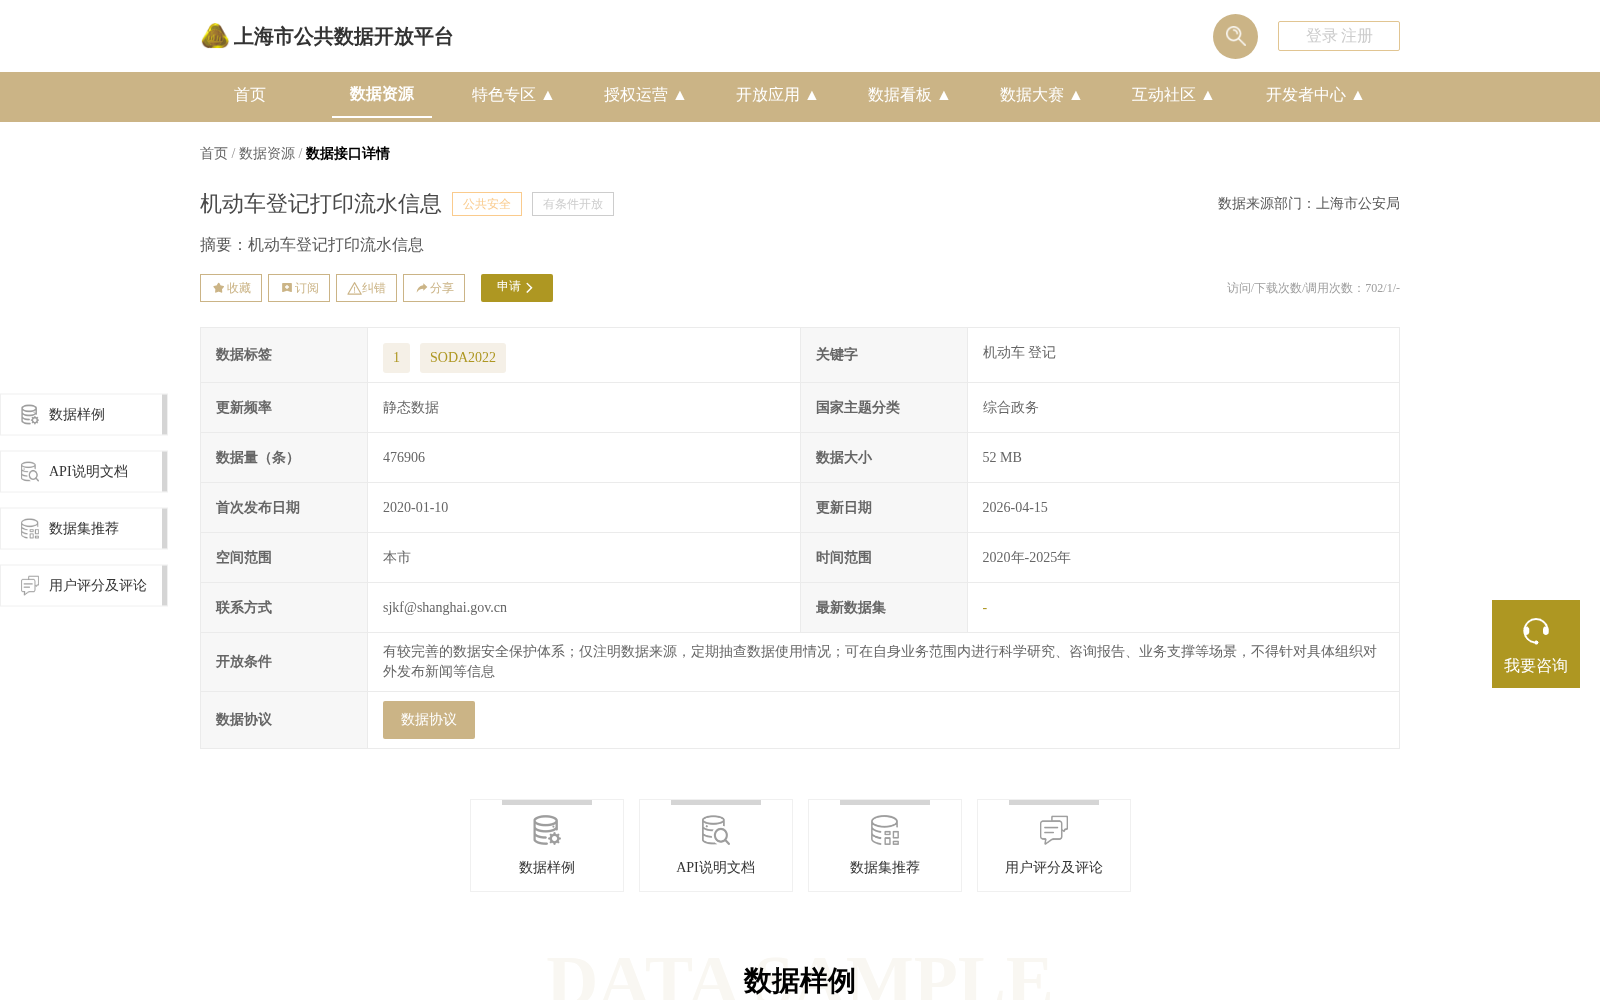Open 数据集推荐 card below the table
This screenshot has width=1600, height=1000.
coord(885,846)
